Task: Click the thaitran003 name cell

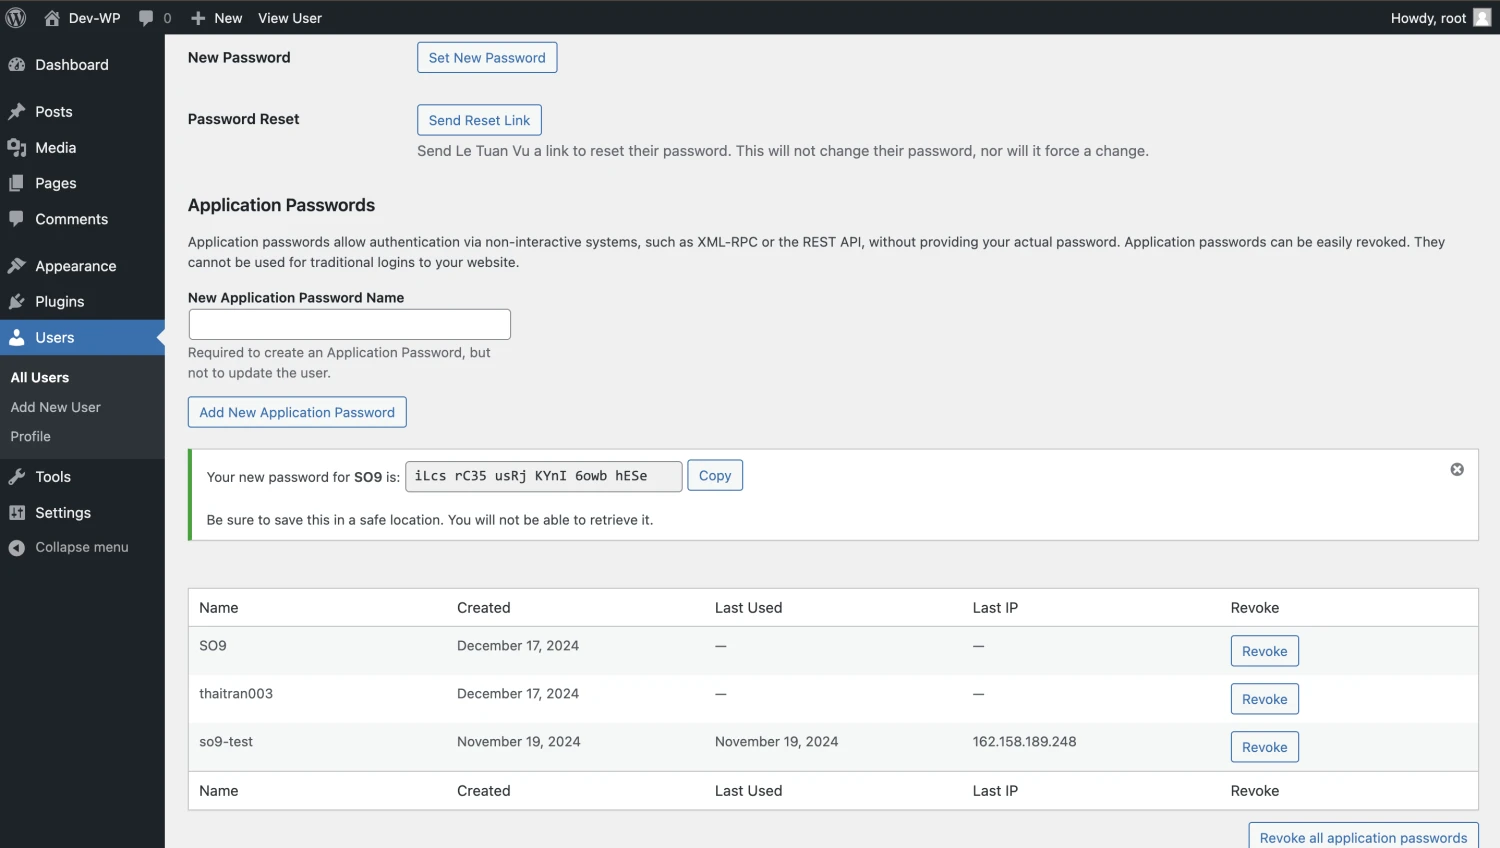Action: (x=236, y=694)
